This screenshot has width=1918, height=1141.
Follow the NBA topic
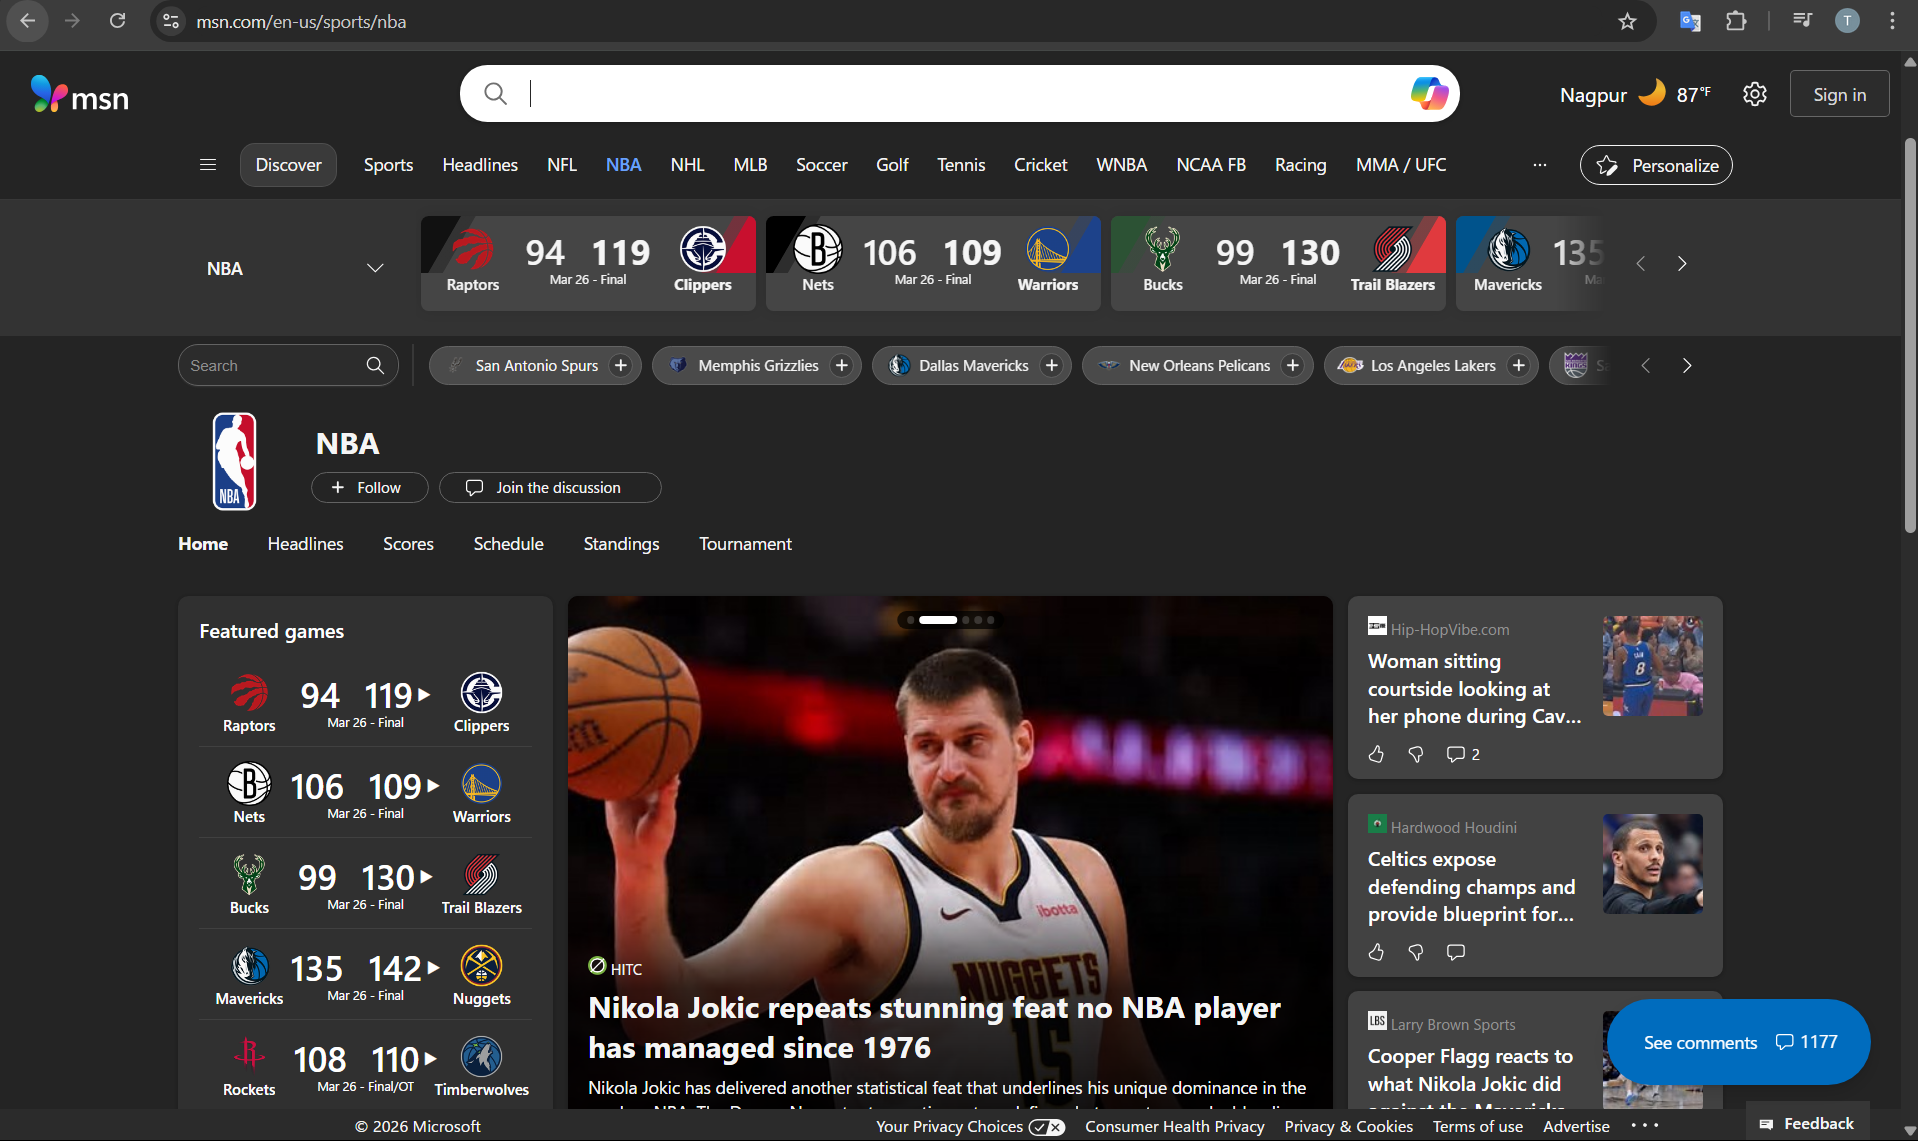369,488
